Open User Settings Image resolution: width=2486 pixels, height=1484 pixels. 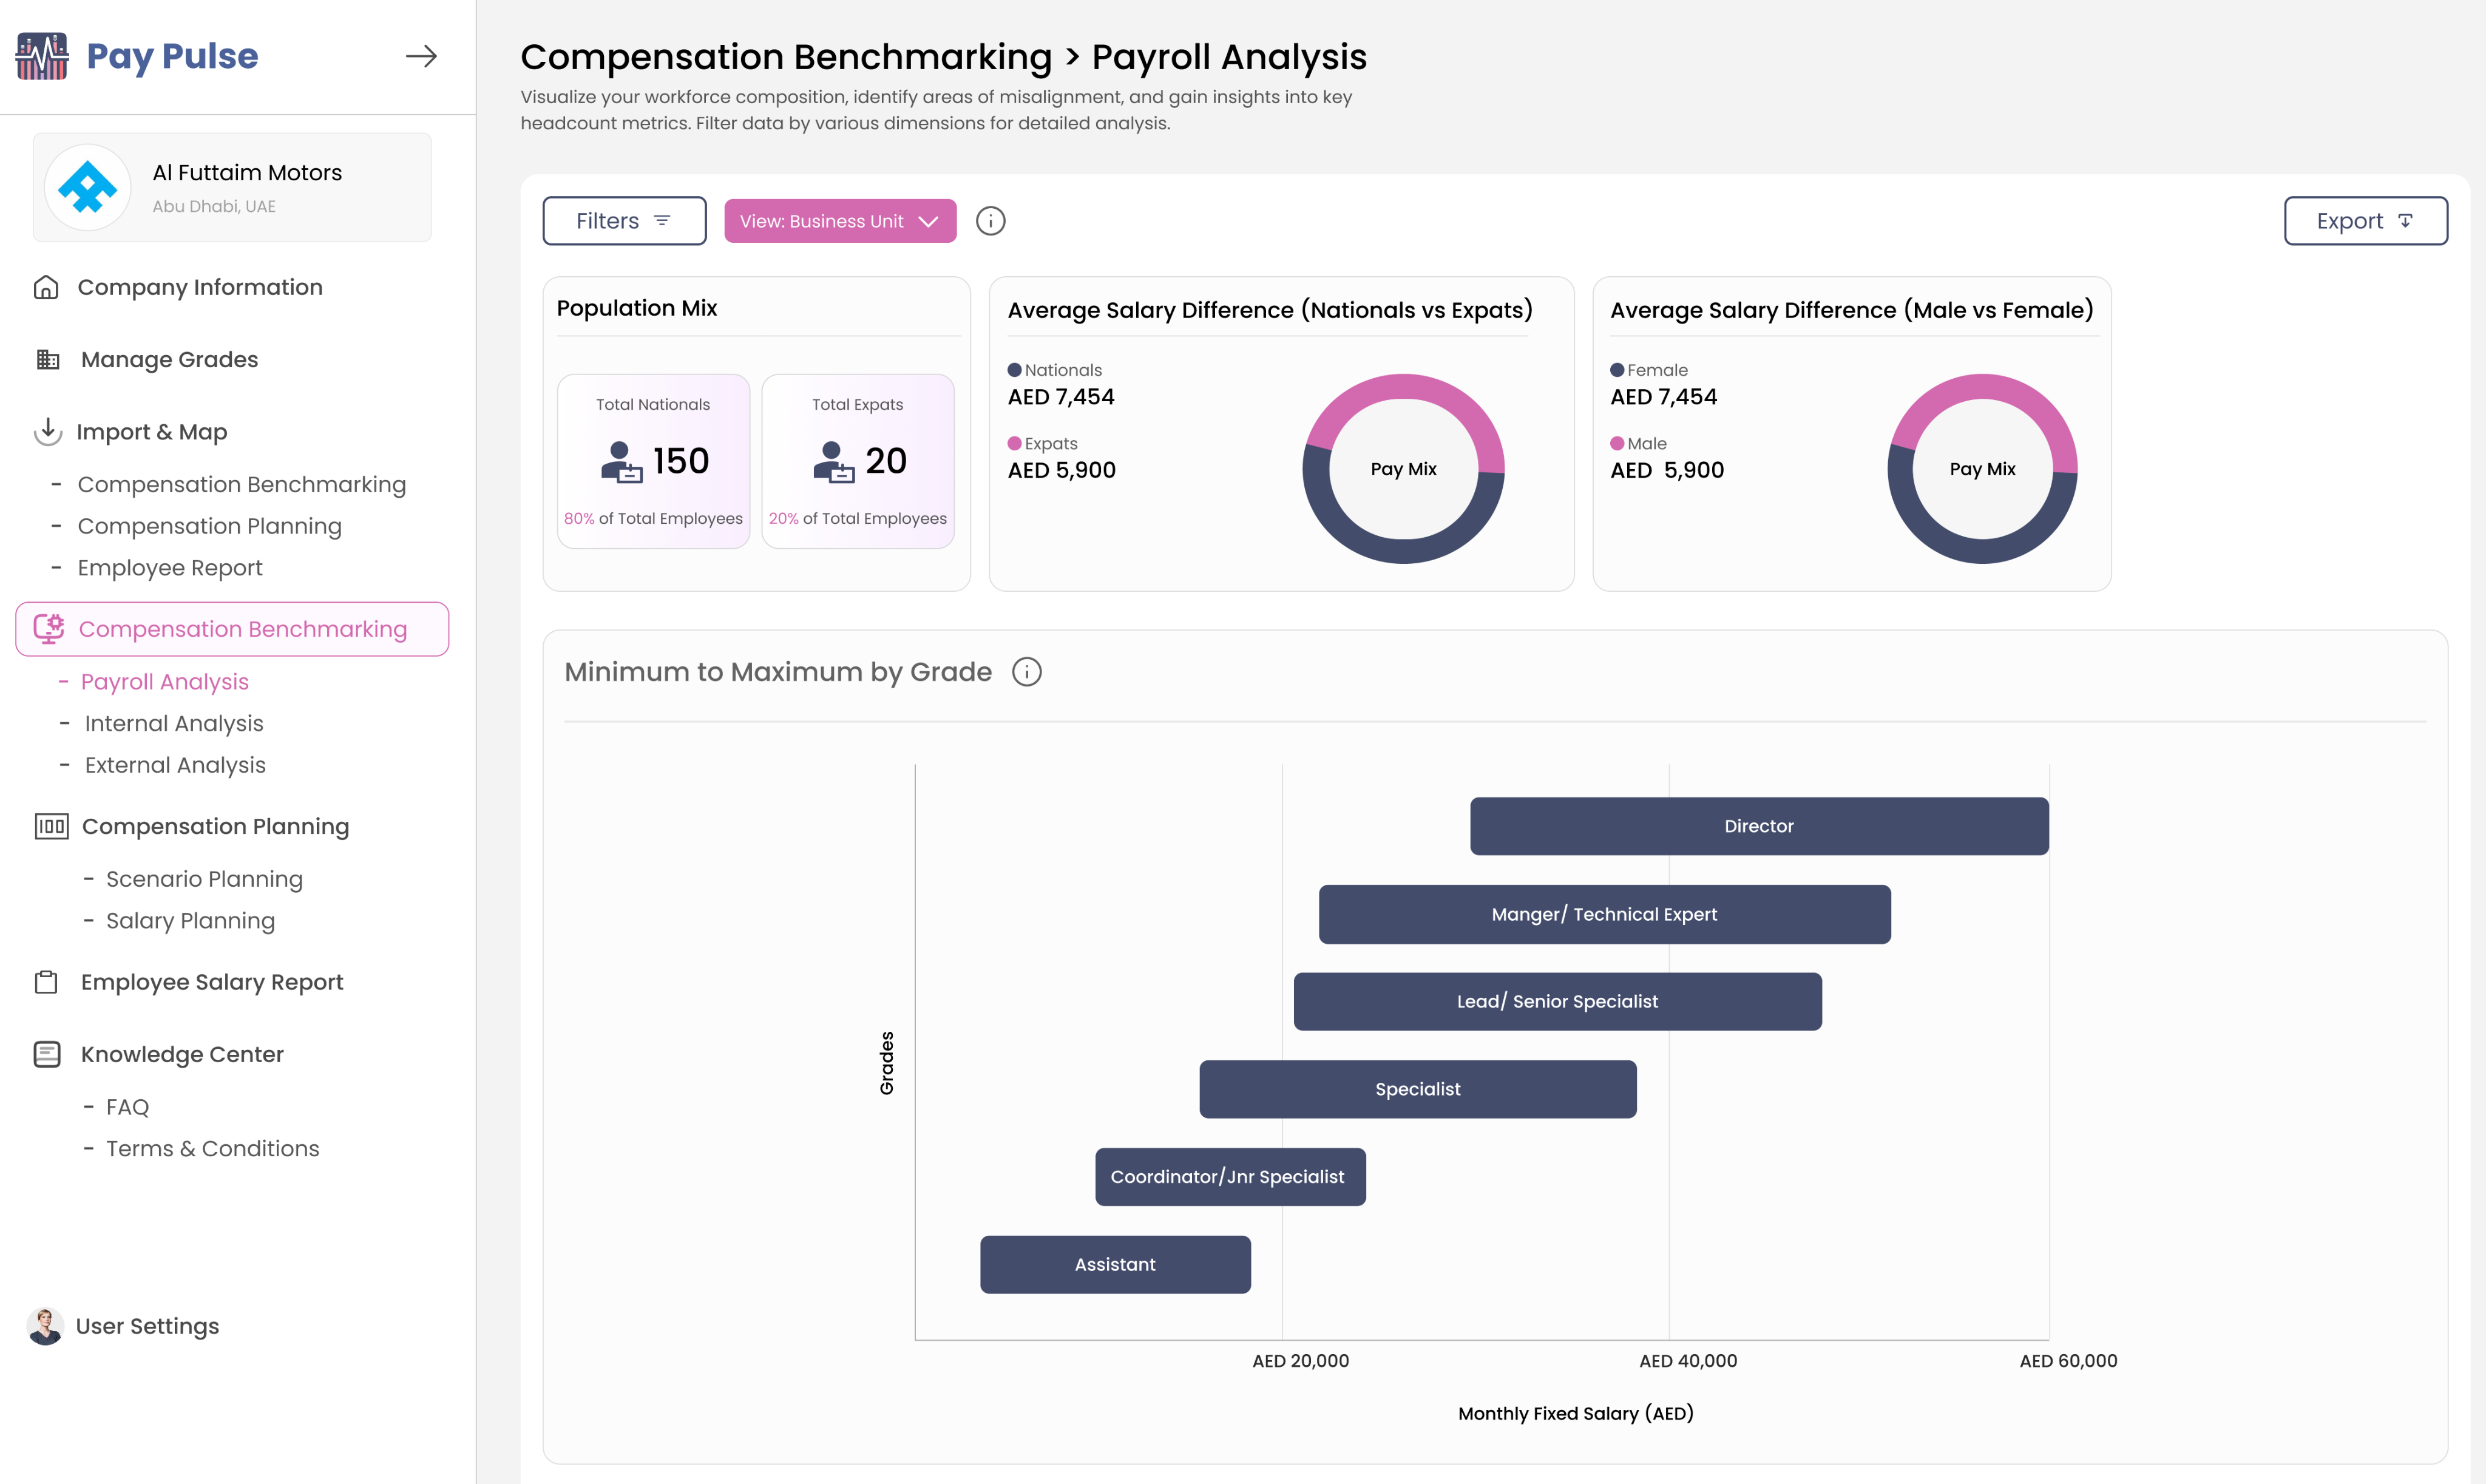pos(146,1326)
